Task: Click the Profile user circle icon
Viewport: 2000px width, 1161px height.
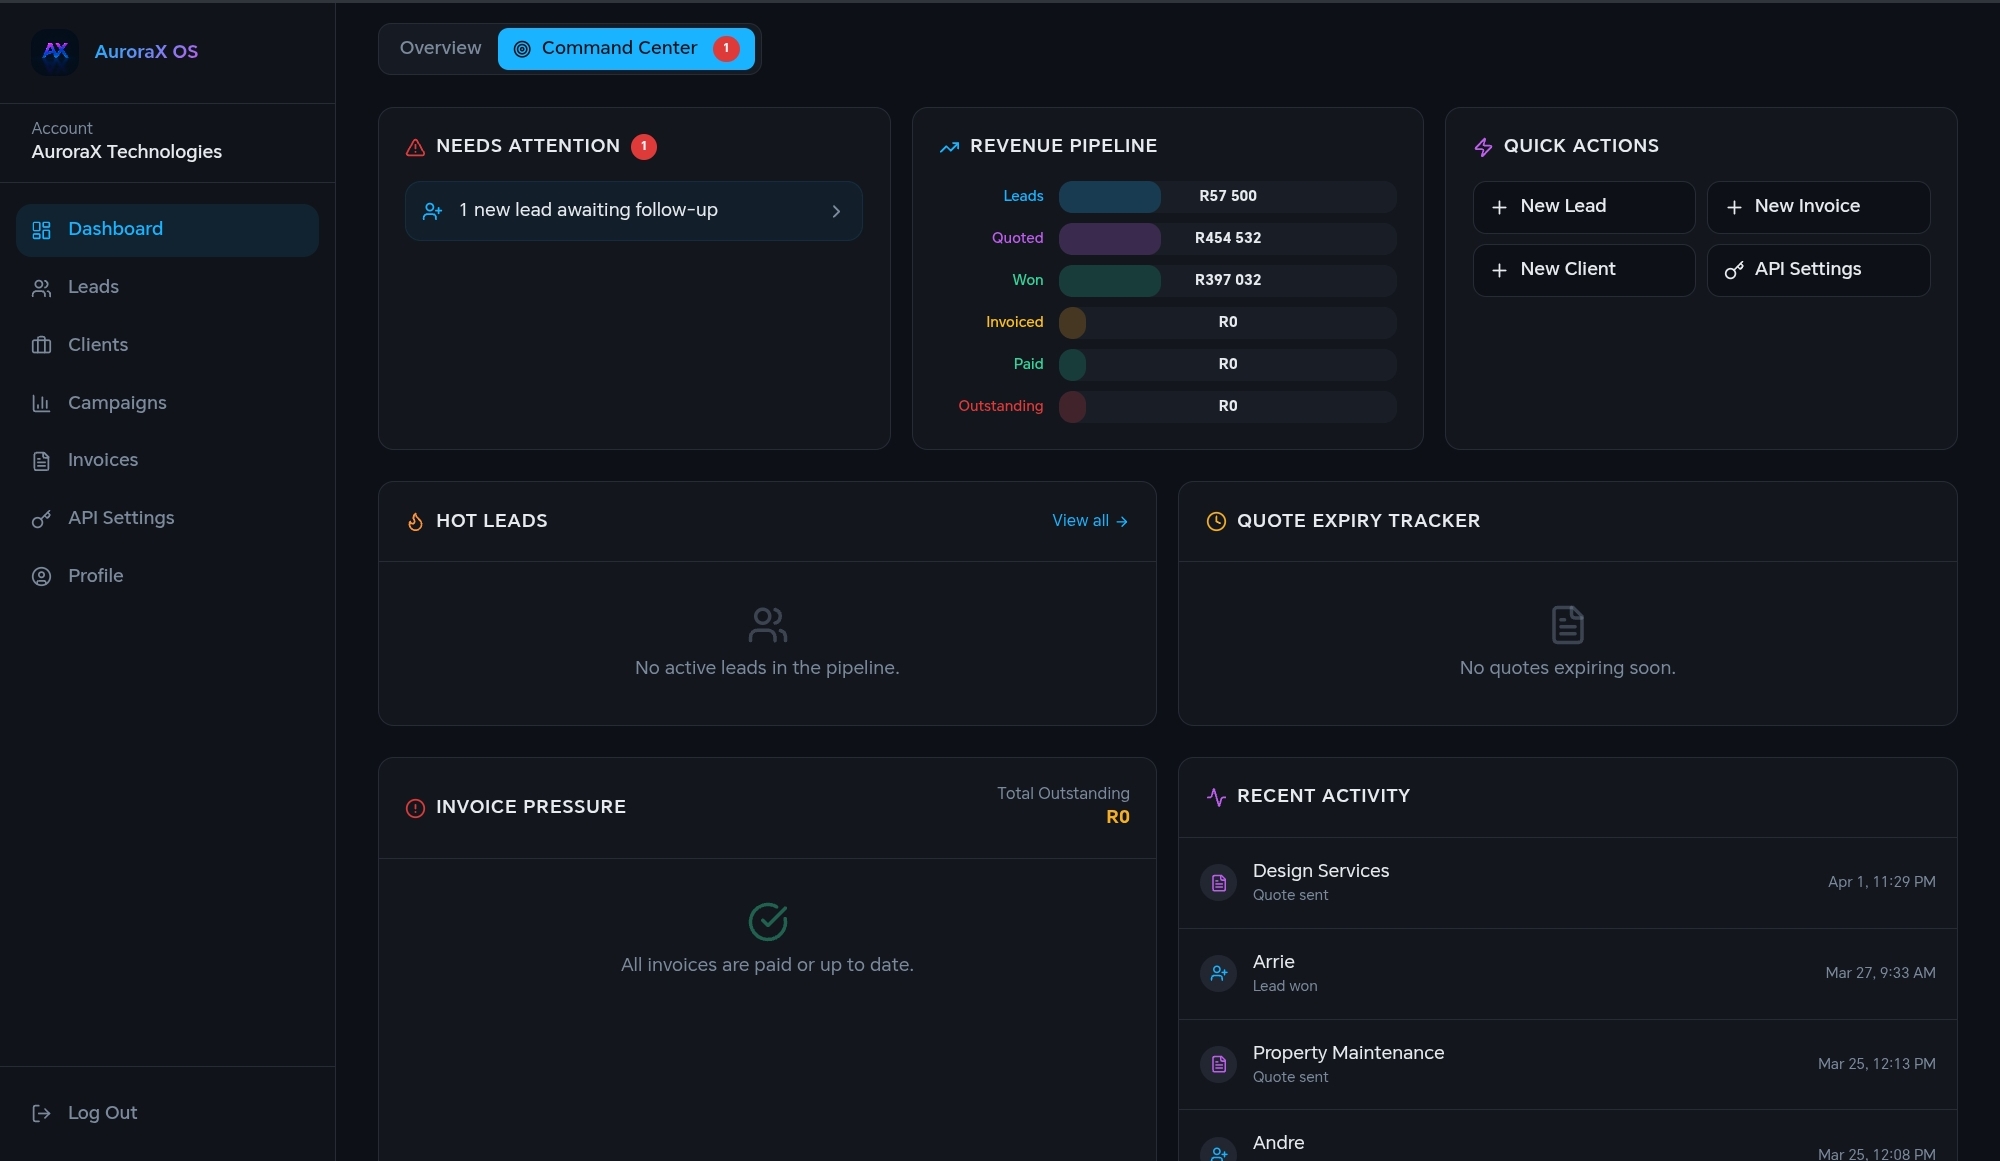Action: tap(41, 577)
